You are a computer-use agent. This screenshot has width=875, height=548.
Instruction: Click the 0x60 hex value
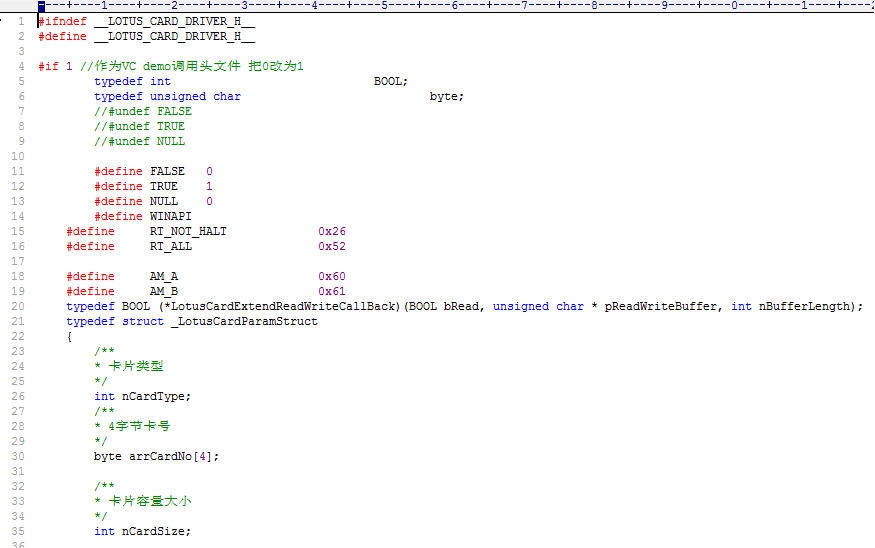[x=332, y=276]
